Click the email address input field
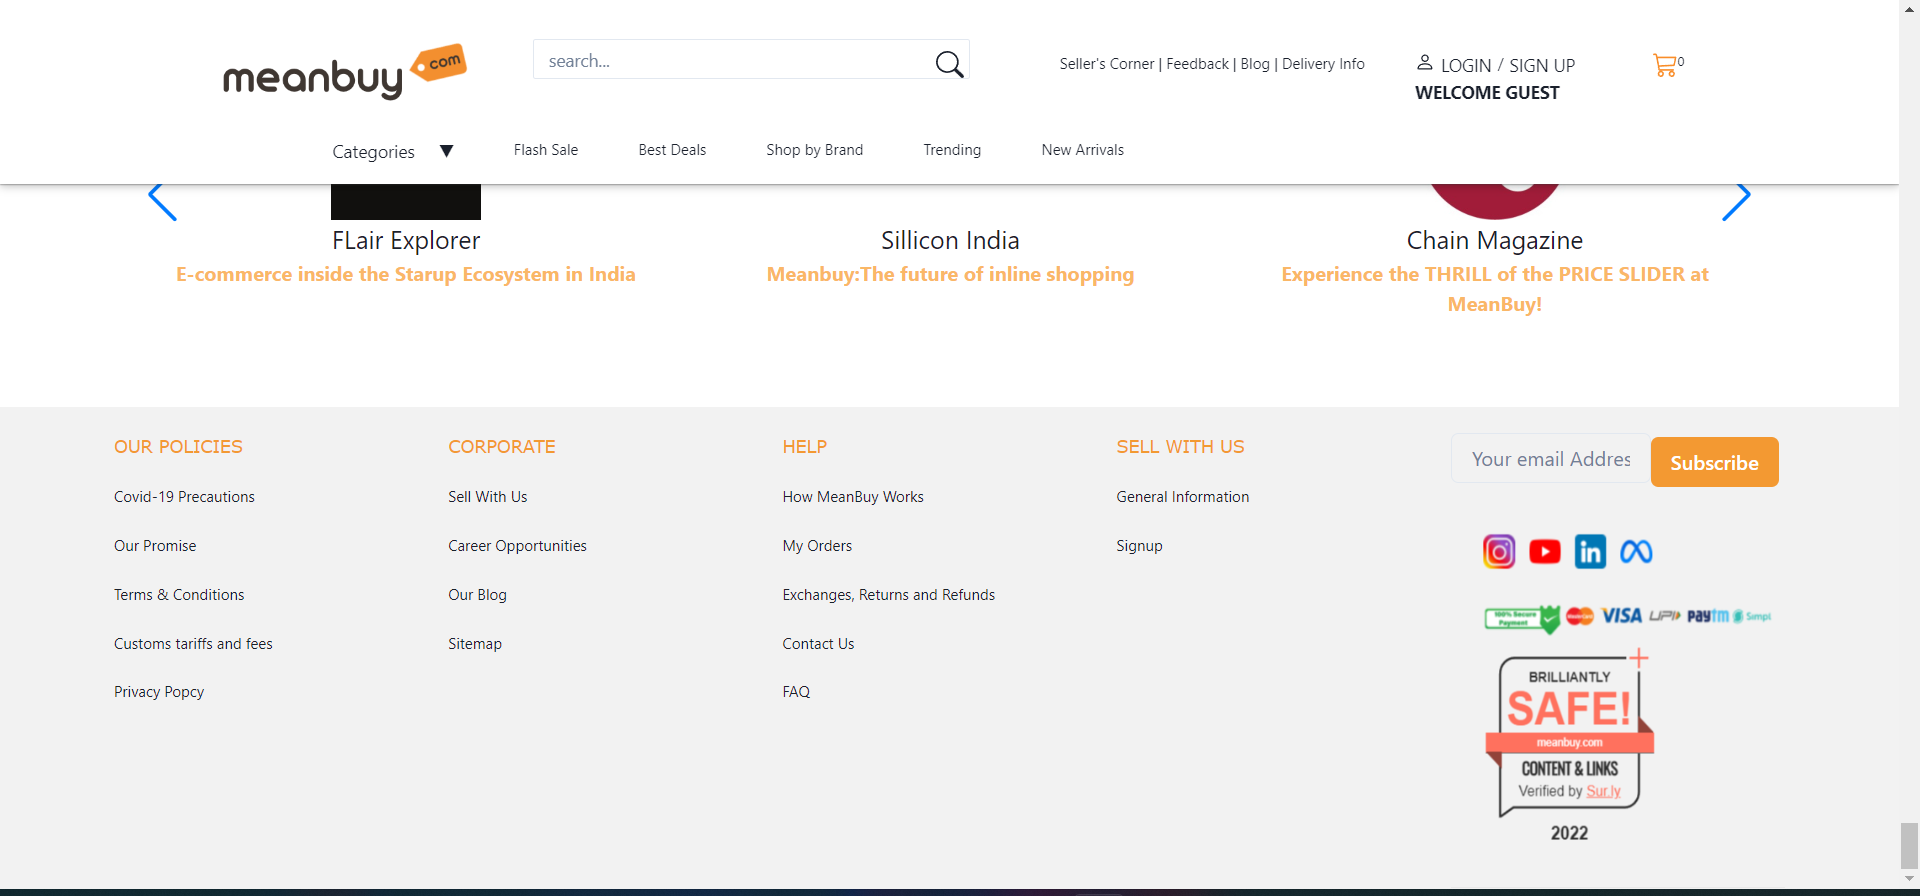The width and height of the screenshot is (1920, 896). (1551, 459)
